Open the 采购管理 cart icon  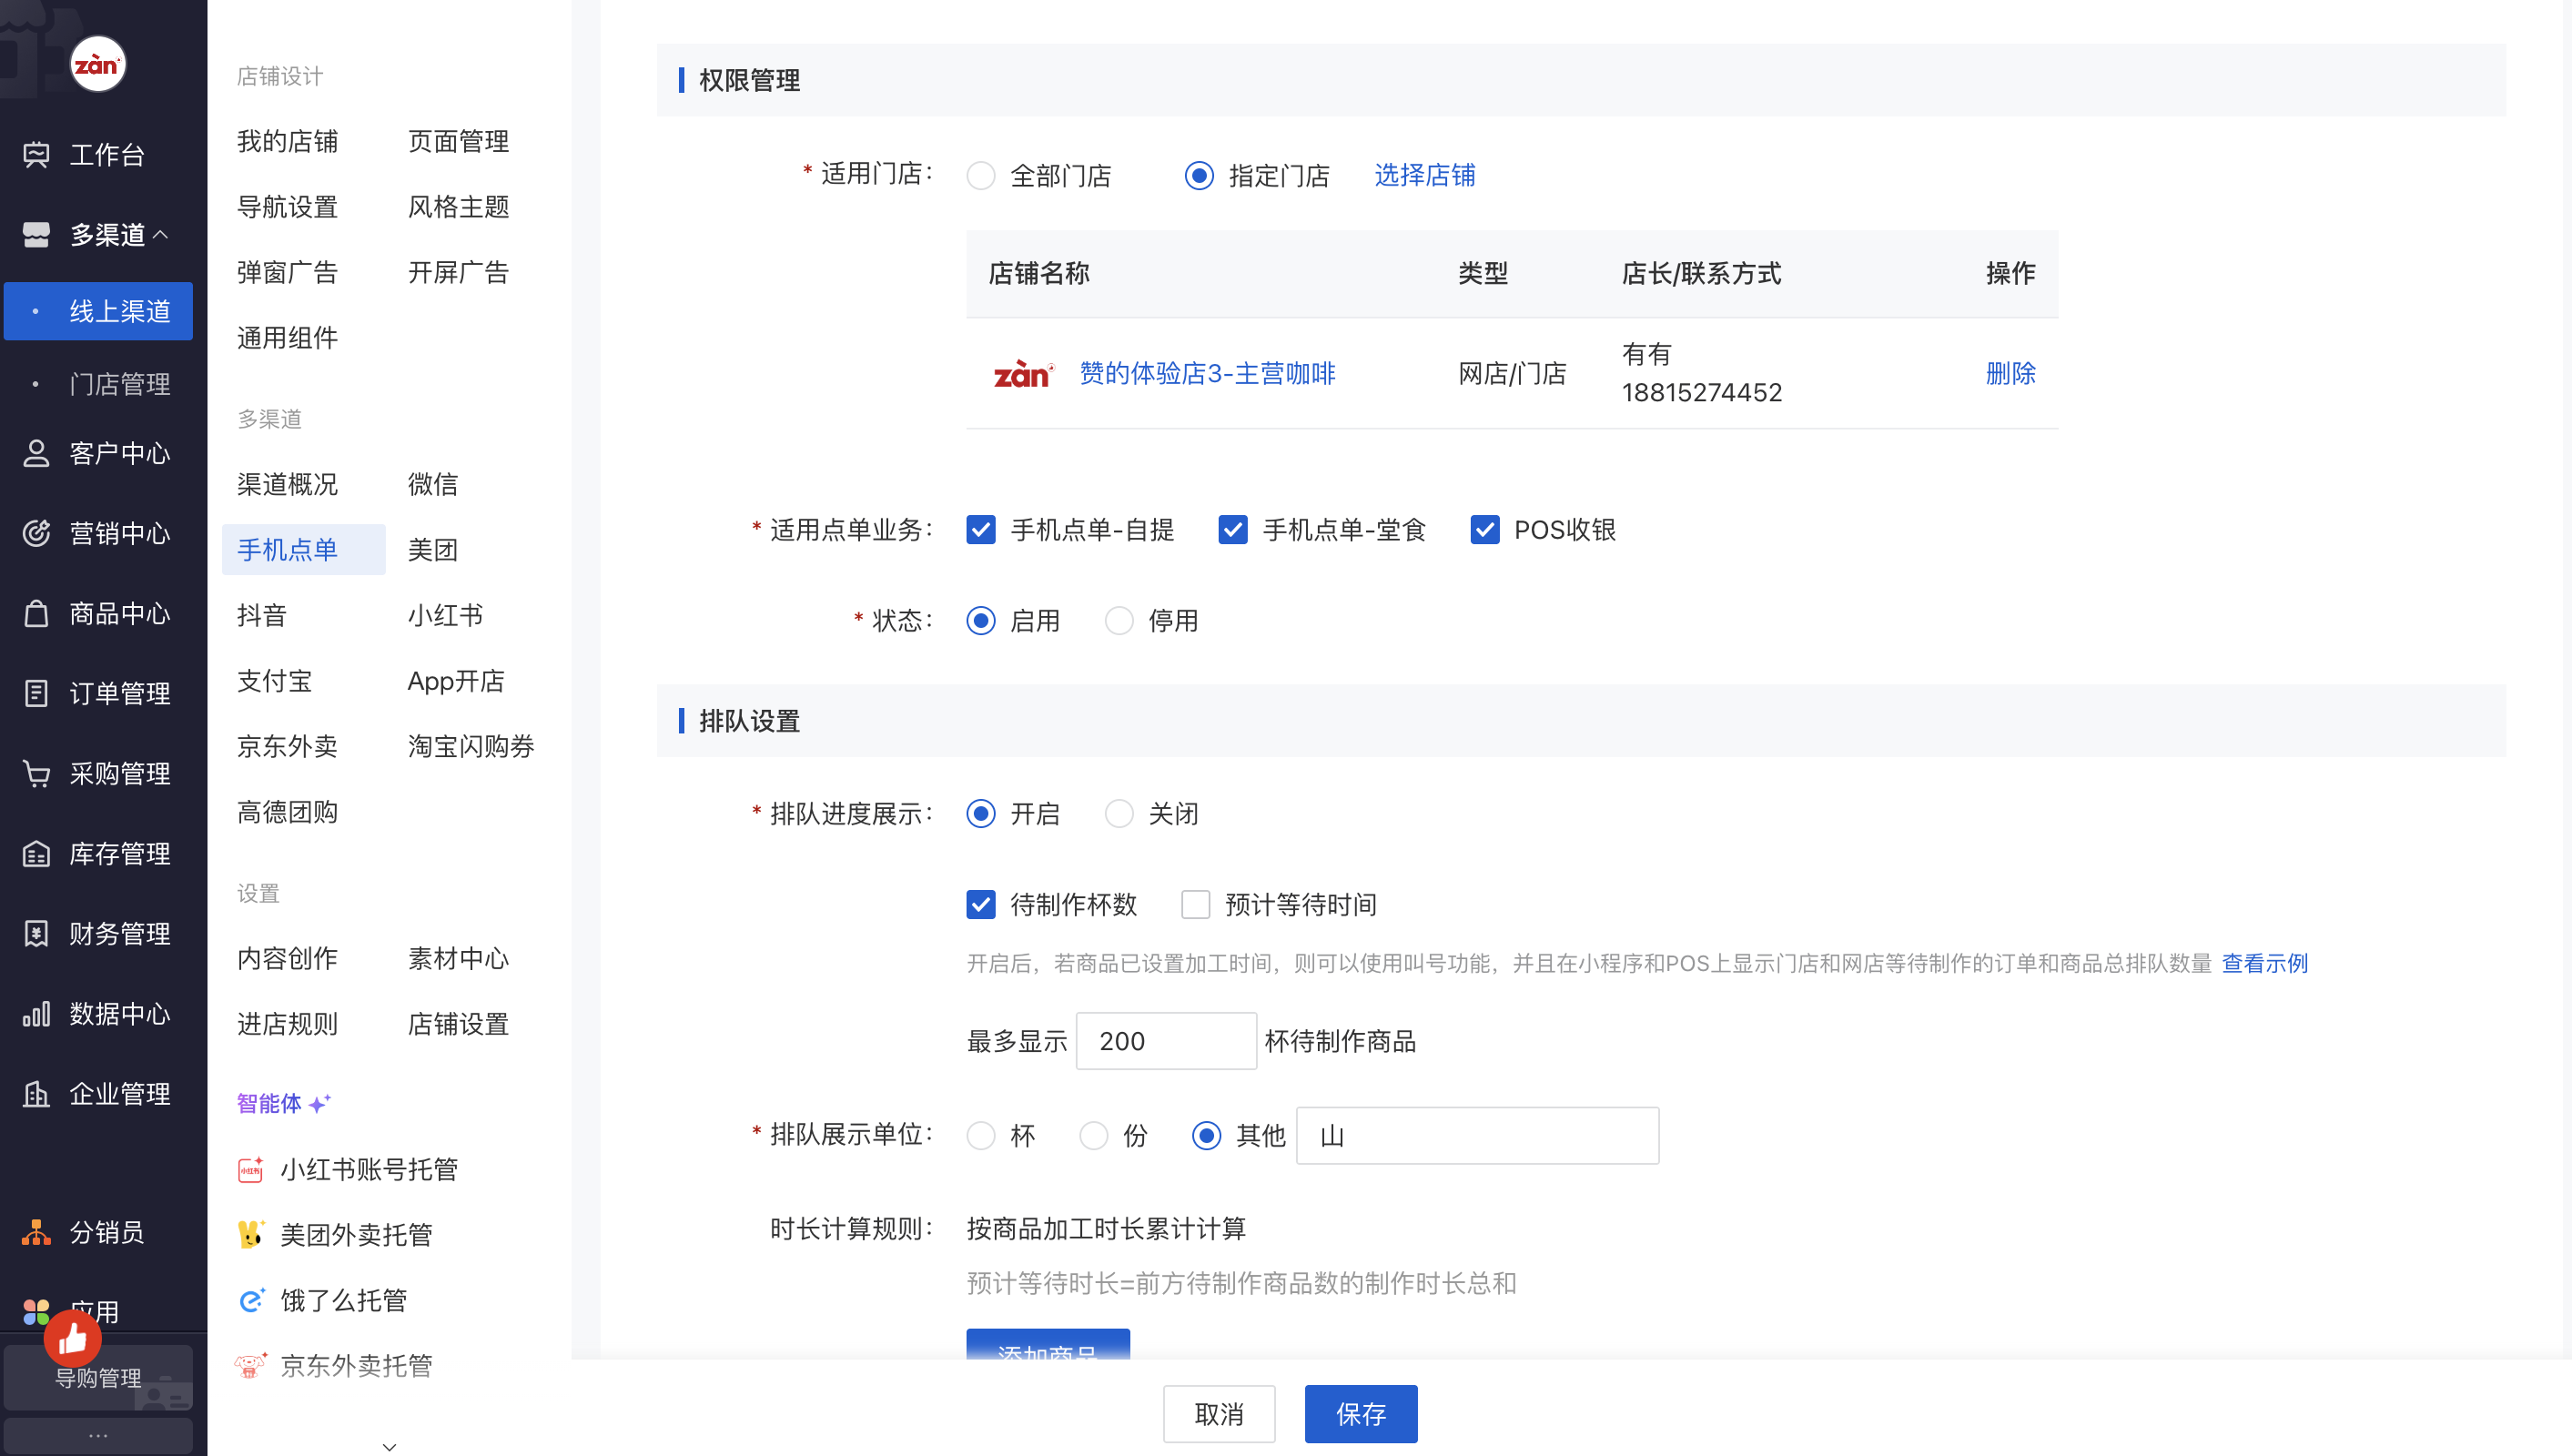36,773
